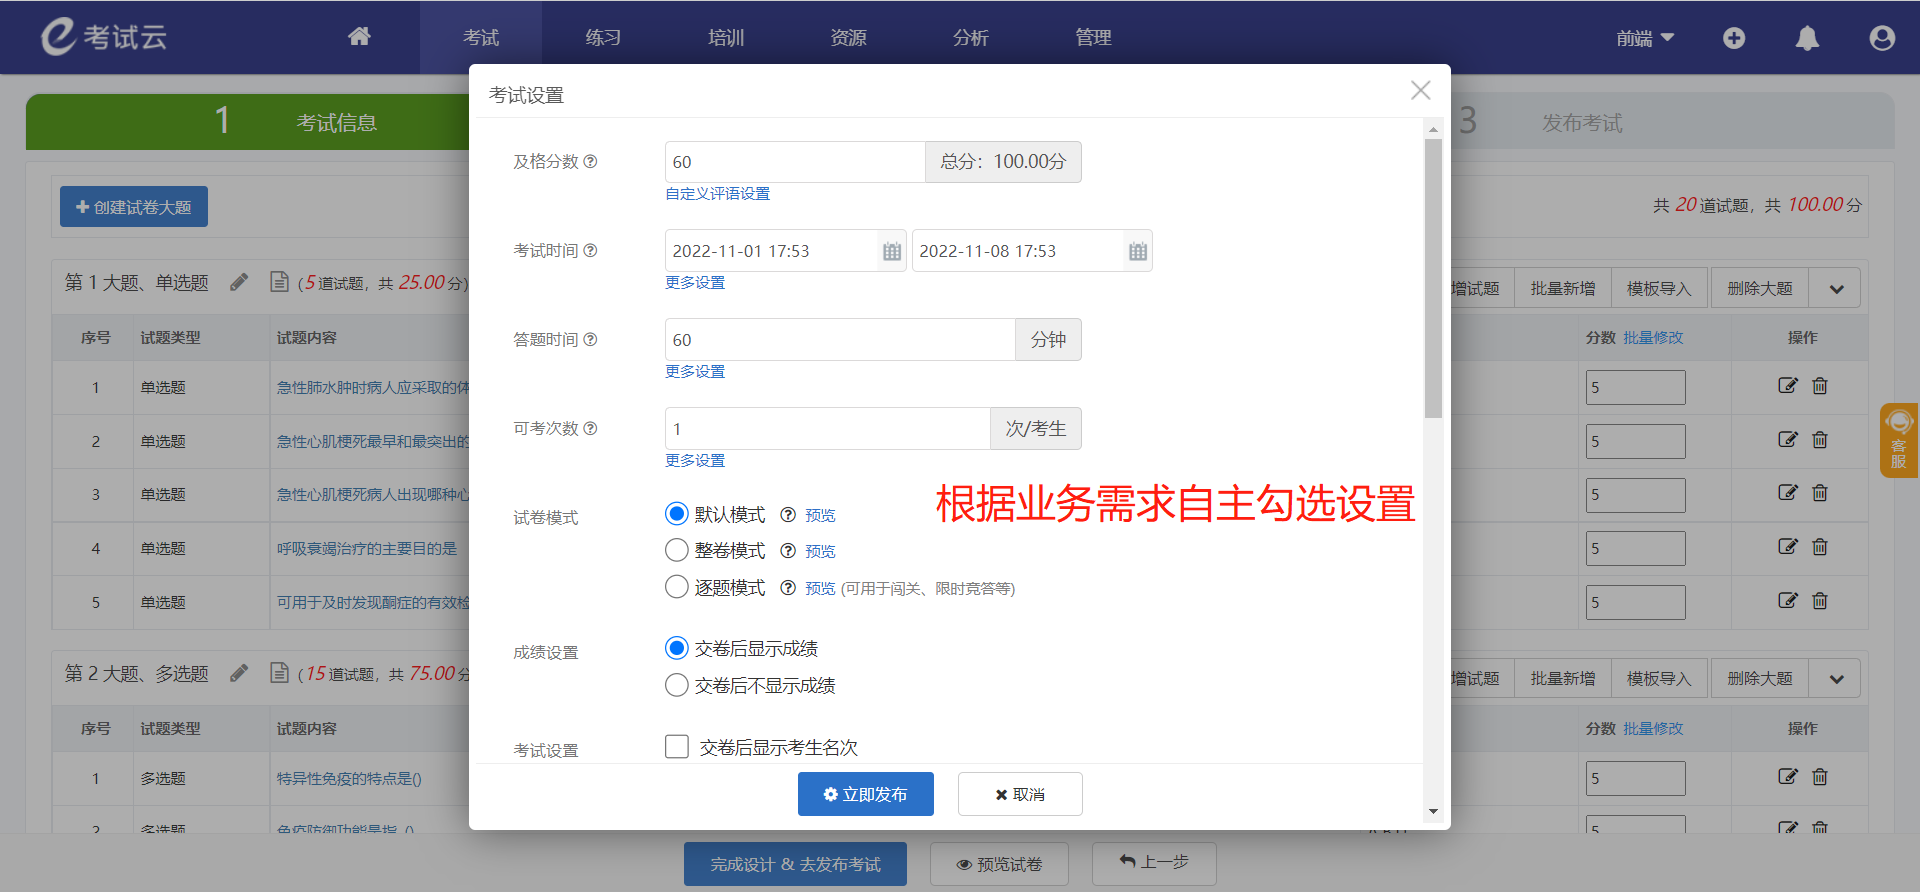Check 交卷后显示考生名次 checkbox
Viewport: 1920px width, 892px height.
(x=677, y=747)
